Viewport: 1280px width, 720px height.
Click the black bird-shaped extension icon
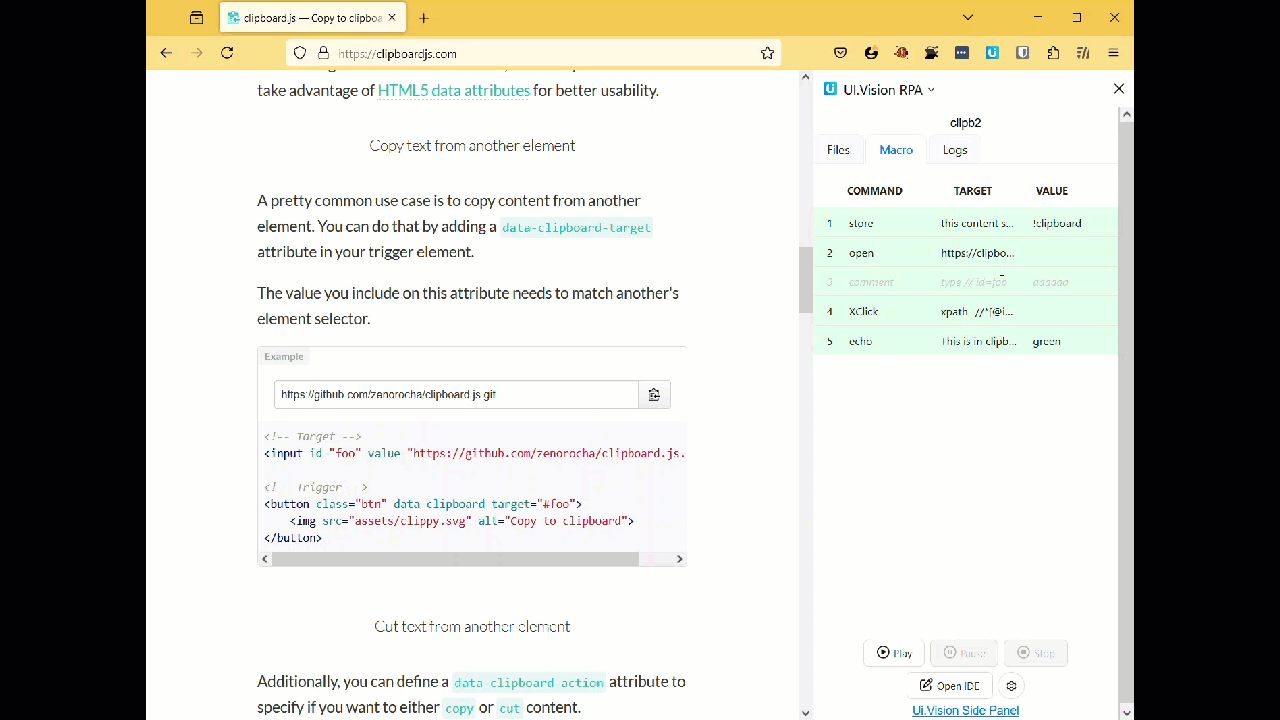click(932, 53)
